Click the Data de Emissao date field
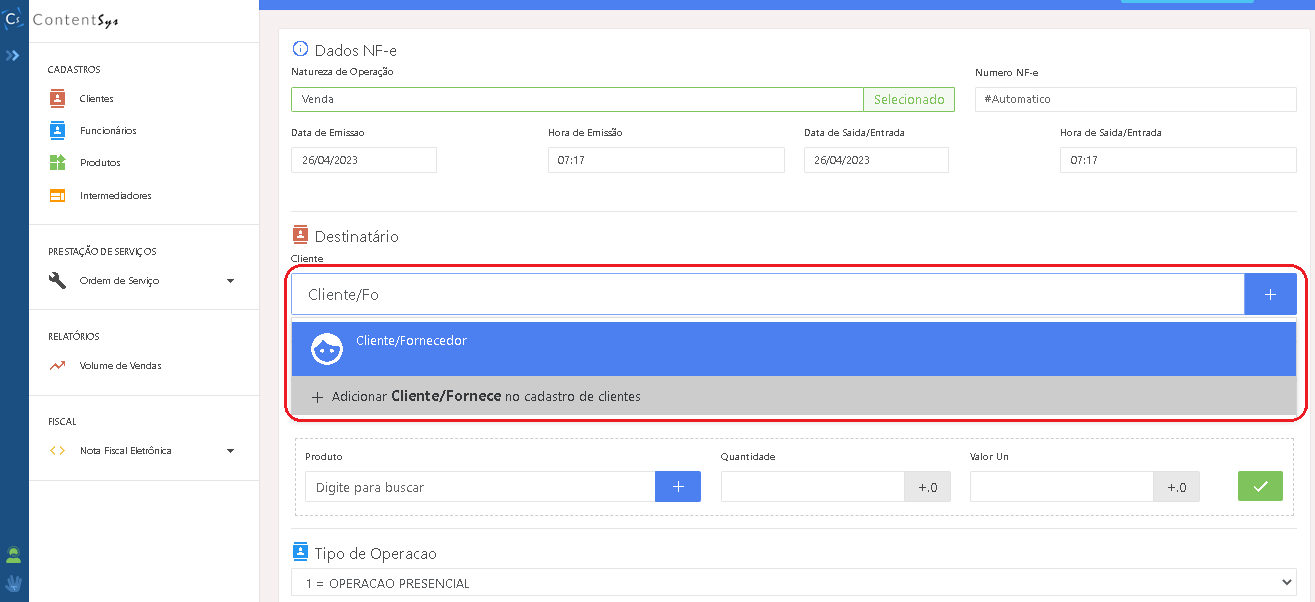1315x602 pixels. pos(364,160)
